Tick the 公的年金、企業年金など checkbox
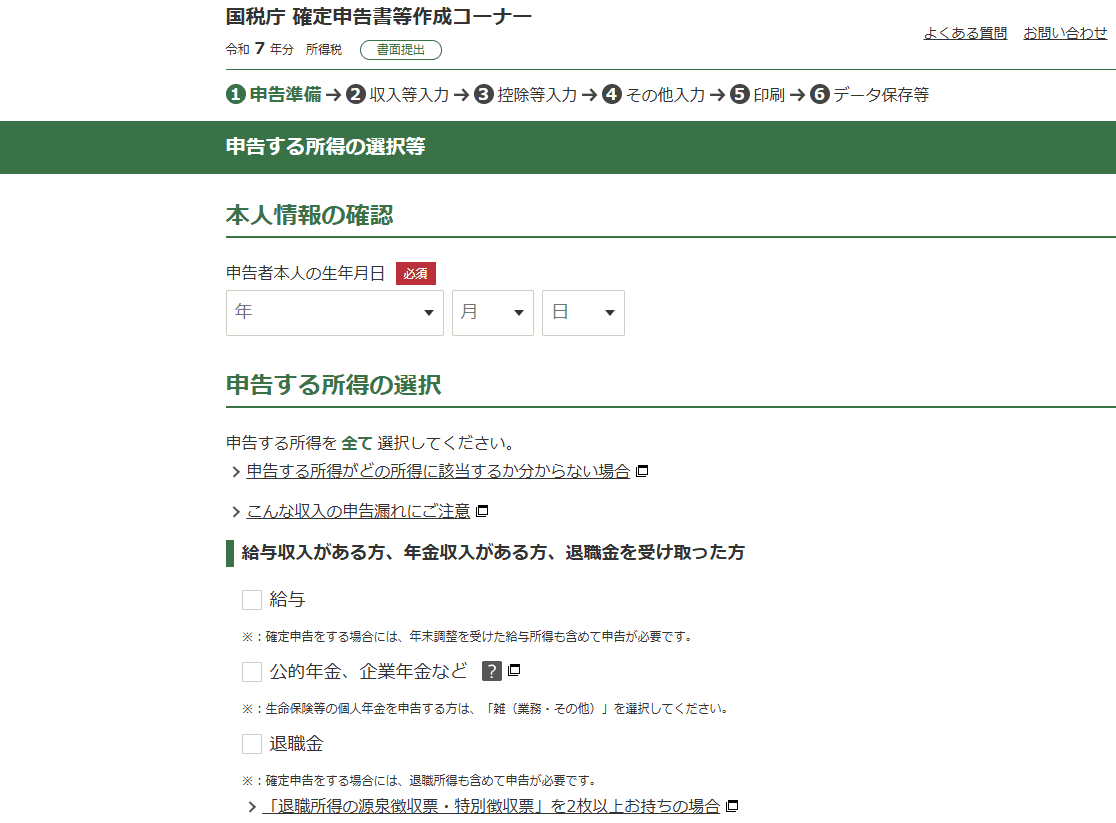This screenshot has width=1116, height=823. 252,672
